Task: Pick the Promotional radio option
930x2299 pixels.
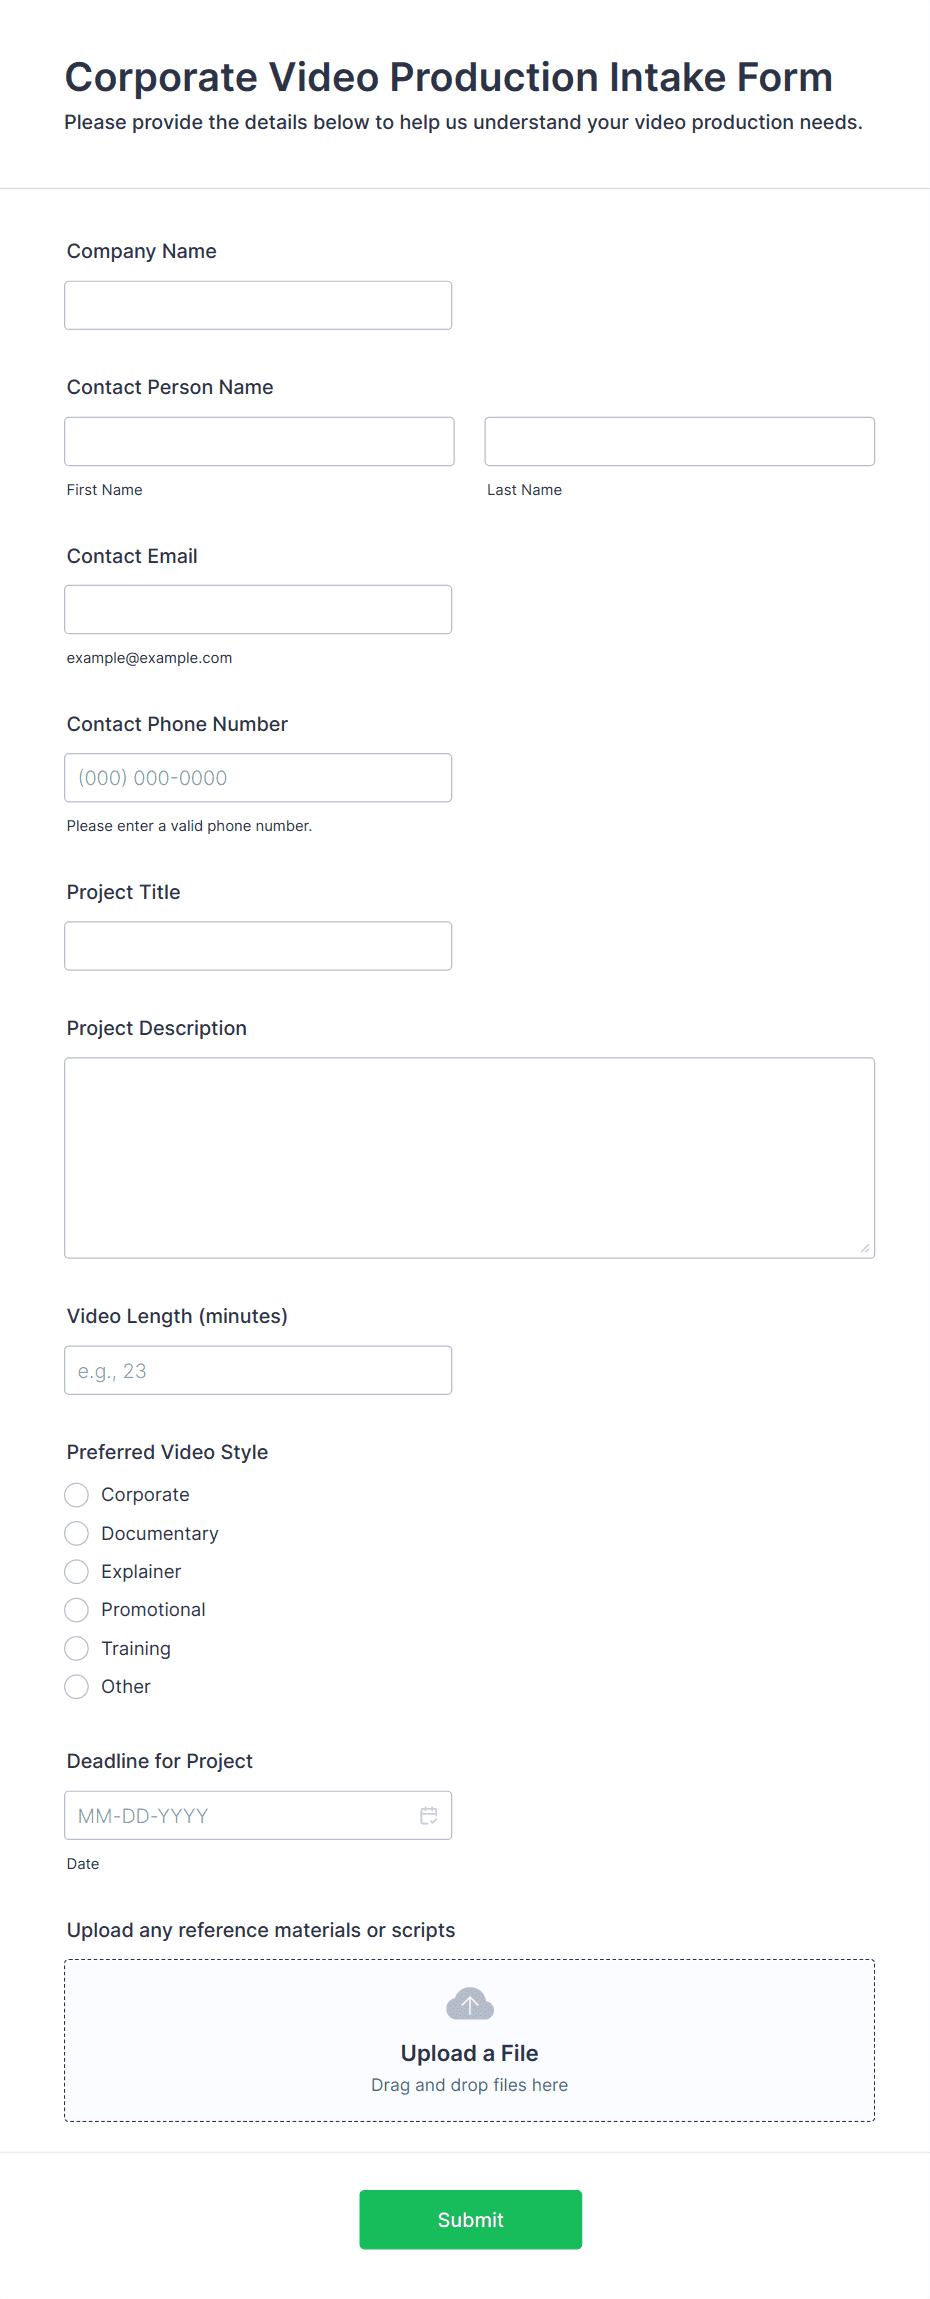Action: (x=77, y=1610)
